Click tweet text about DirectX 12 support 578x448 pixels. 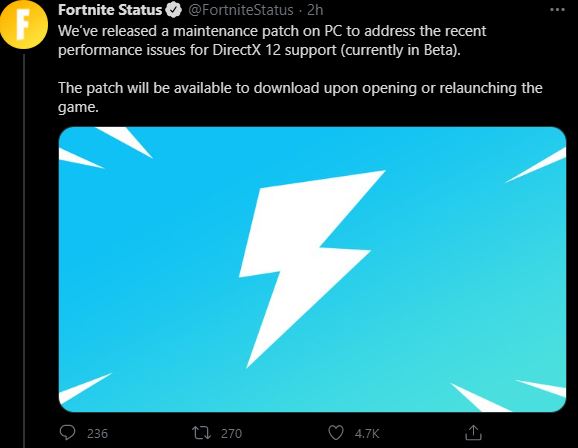[x=272, y=40]
